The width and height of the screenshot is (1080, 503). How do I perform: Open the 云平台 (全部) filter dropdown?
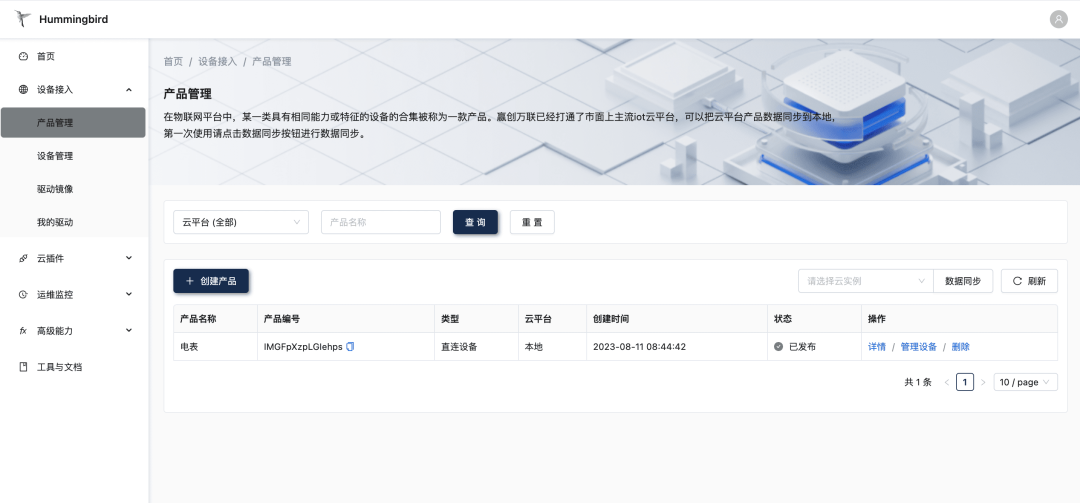(x=240, y=222)
